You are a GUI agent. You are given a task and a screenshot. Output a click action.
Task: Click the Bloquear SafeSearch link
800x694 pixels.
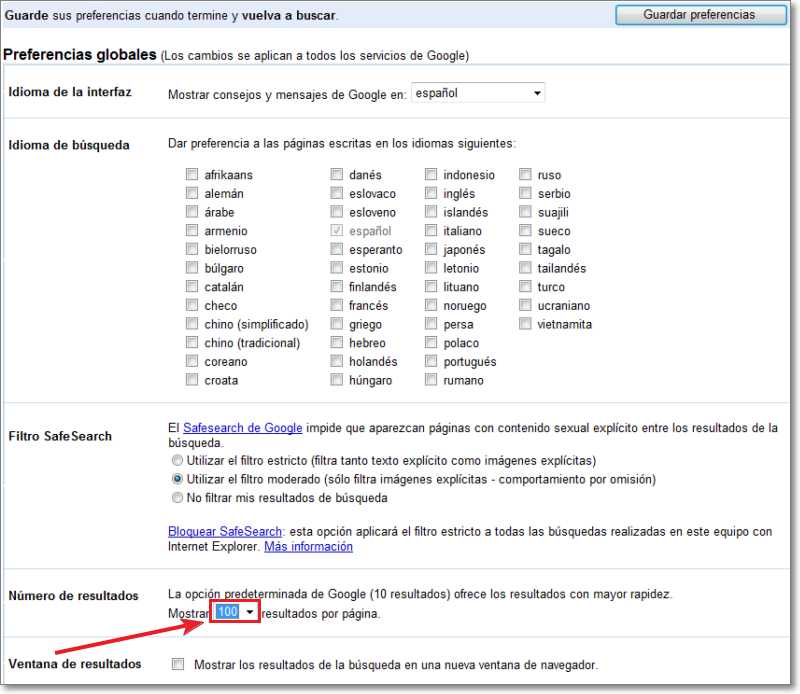tap(225, 531)
